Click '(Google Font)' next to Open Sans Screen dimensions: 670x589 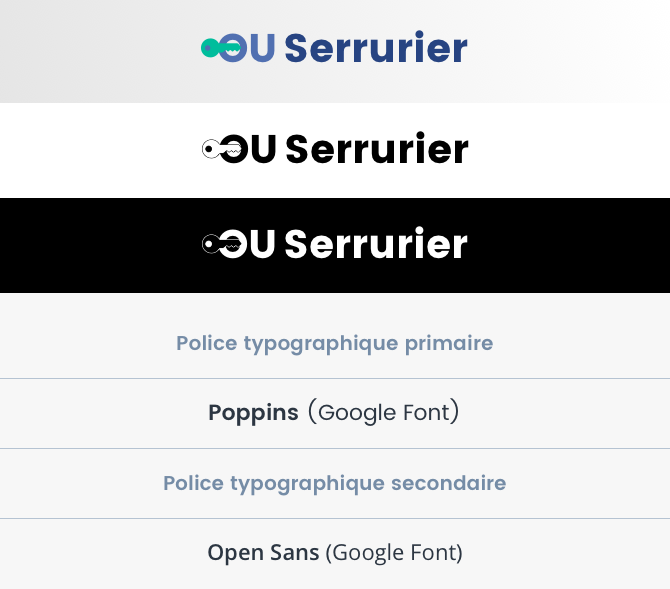point(394,553)
